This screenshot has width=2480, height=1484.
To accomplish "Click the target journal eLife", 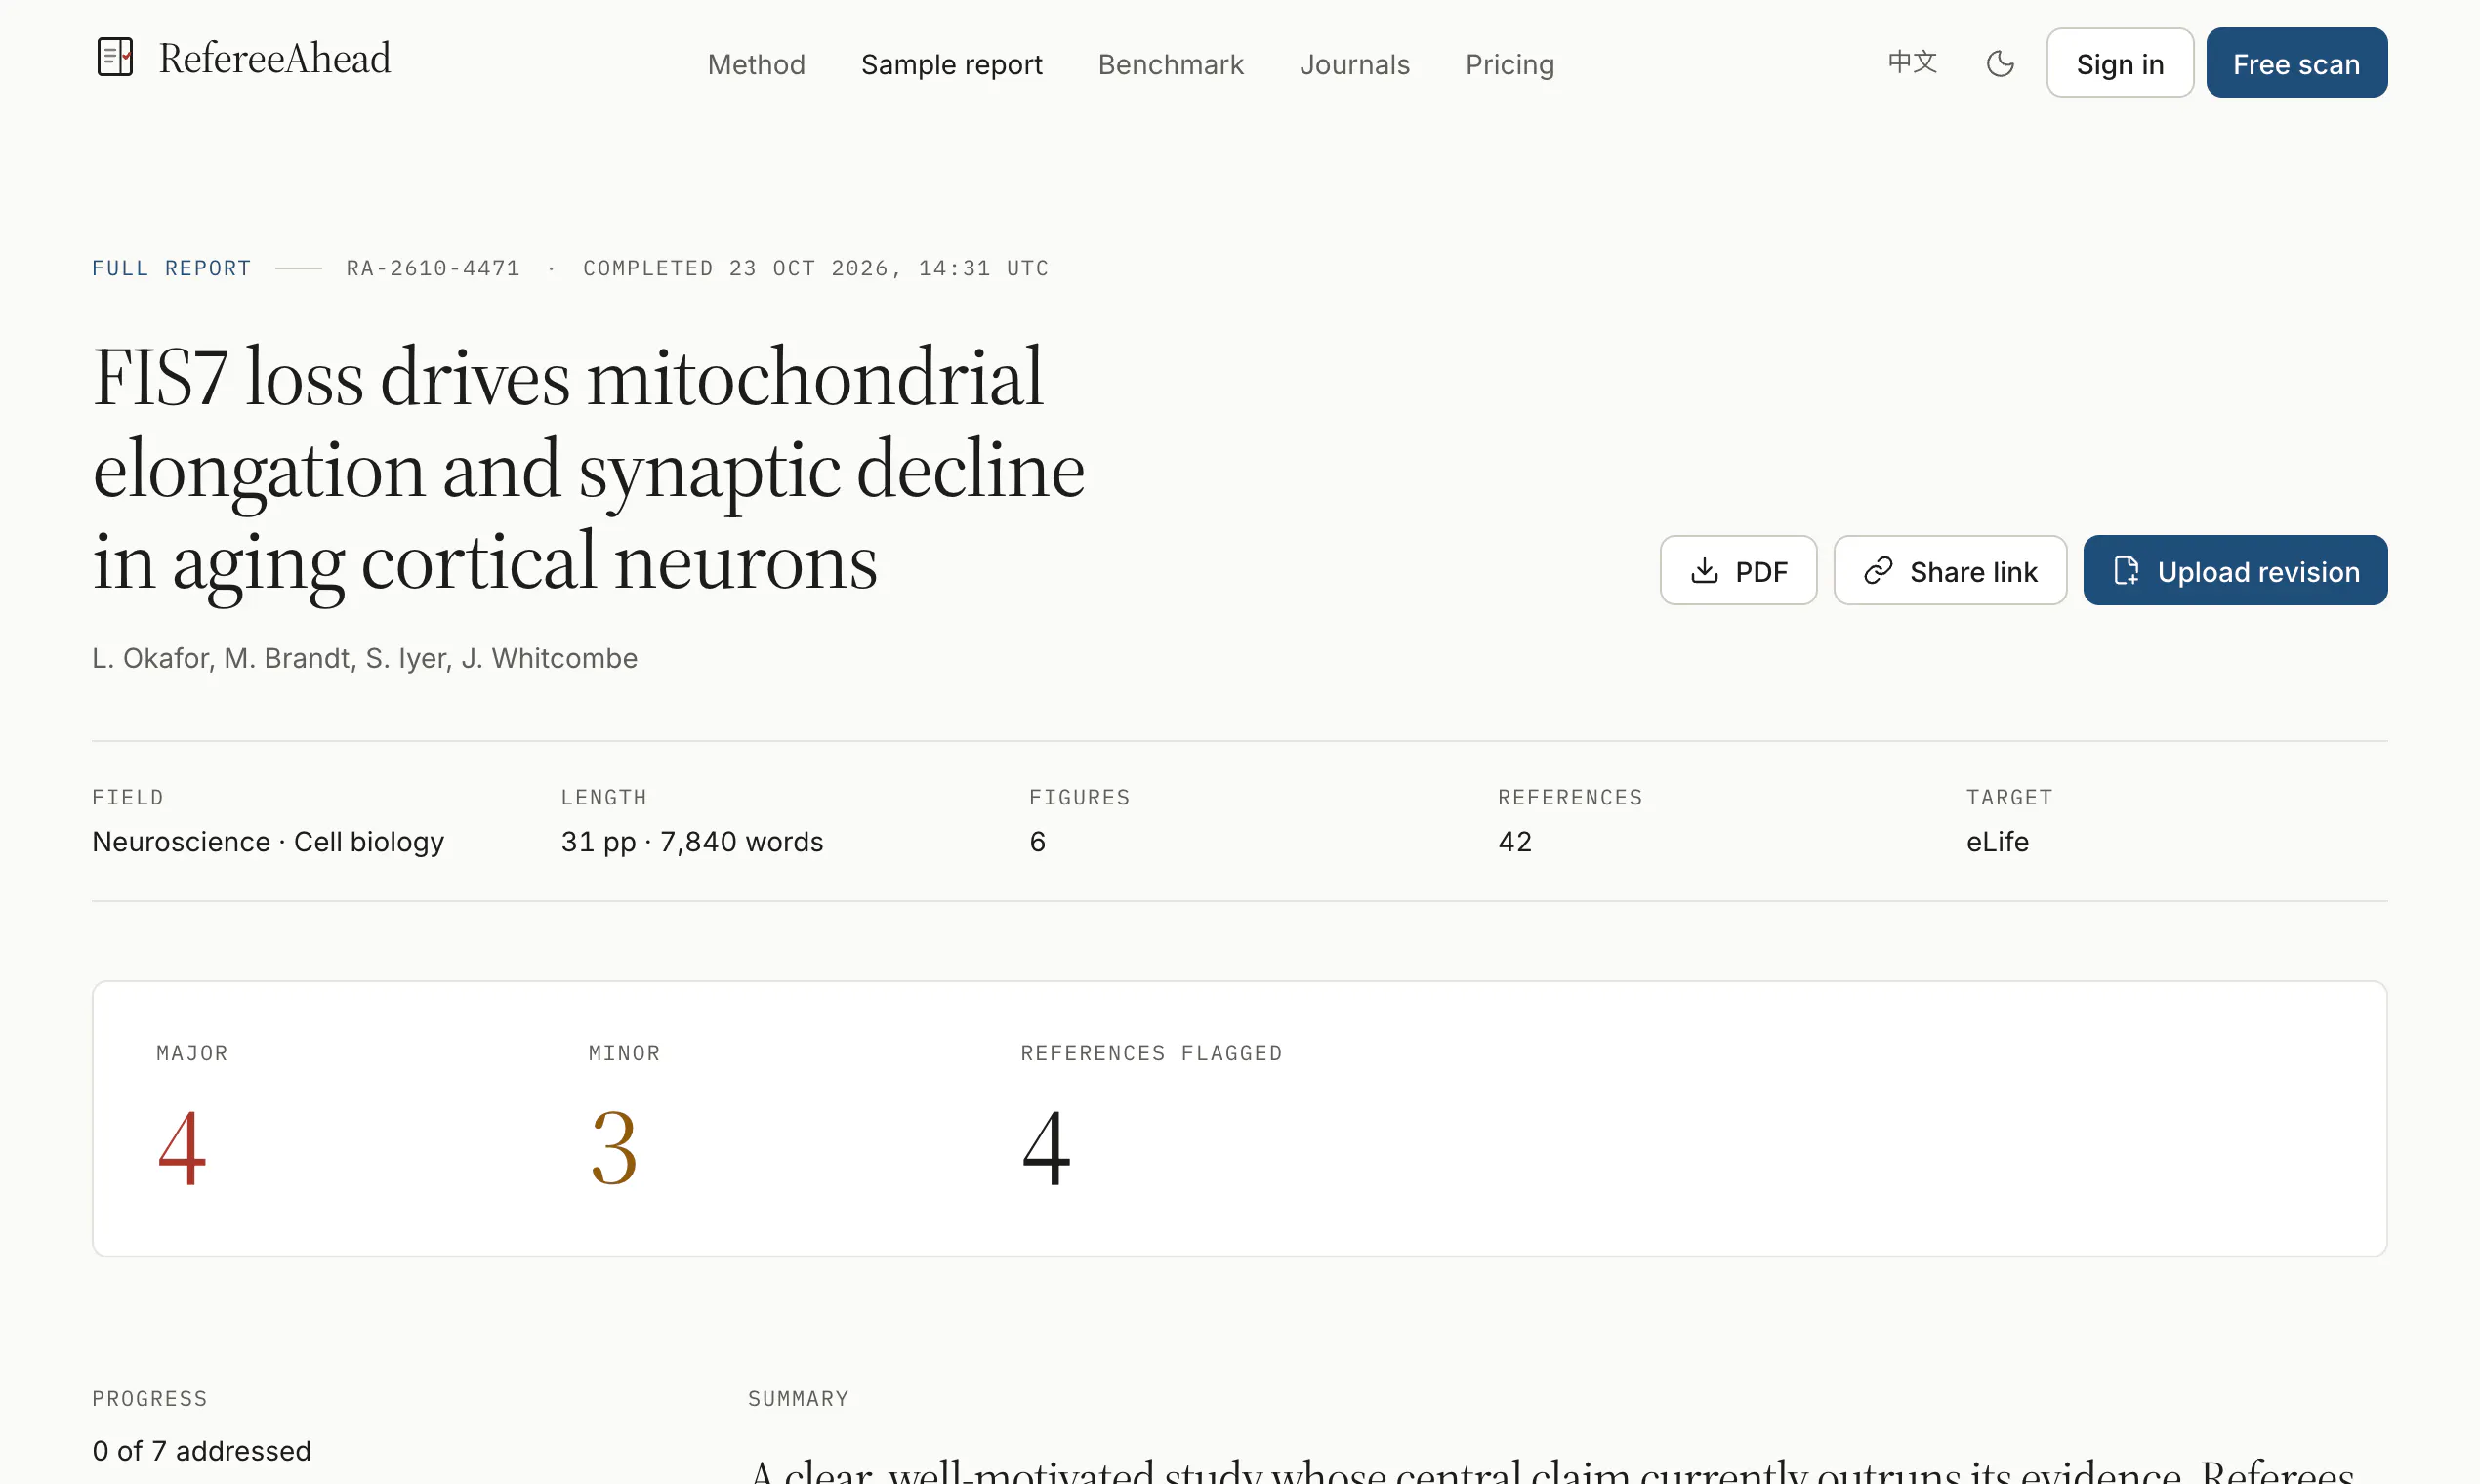I will pos(1997,842).
